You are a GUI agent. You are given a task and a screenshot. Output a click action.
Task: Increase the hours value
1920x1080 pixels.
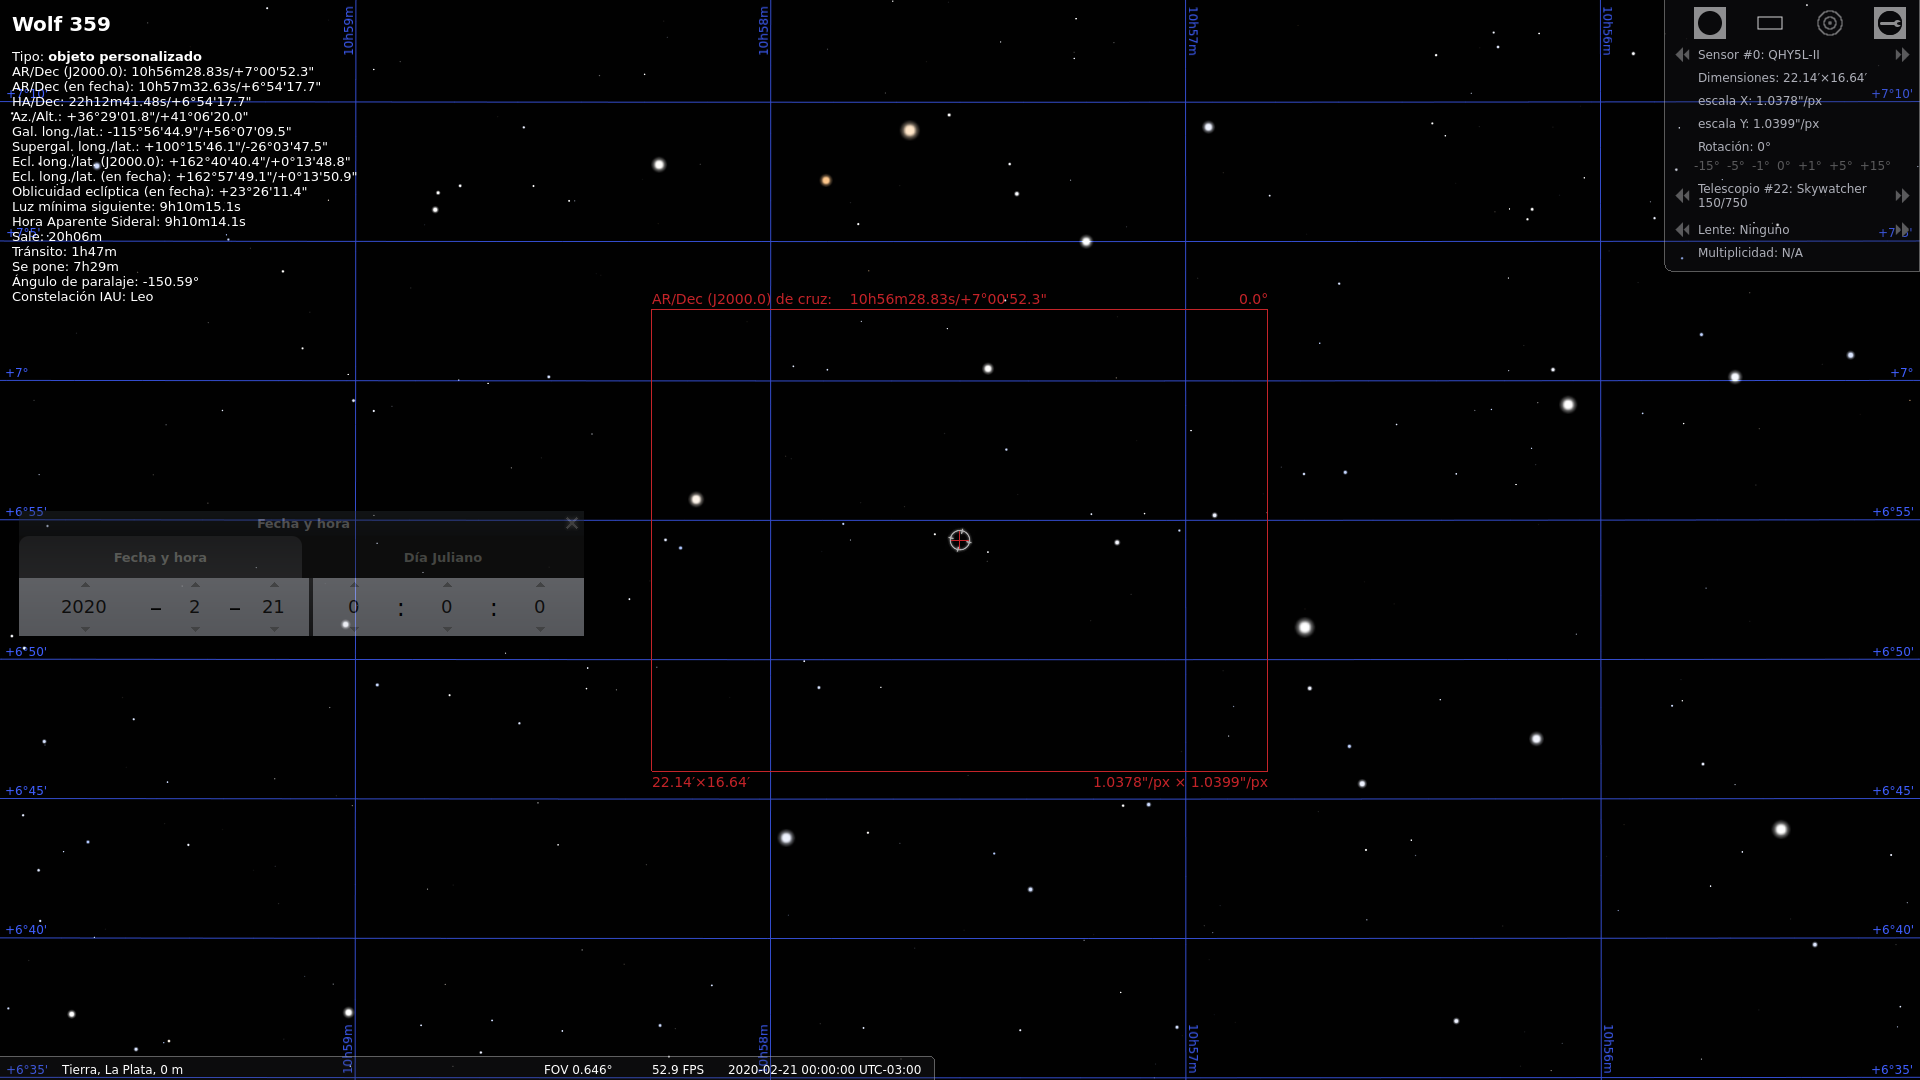tap(353, 585)
